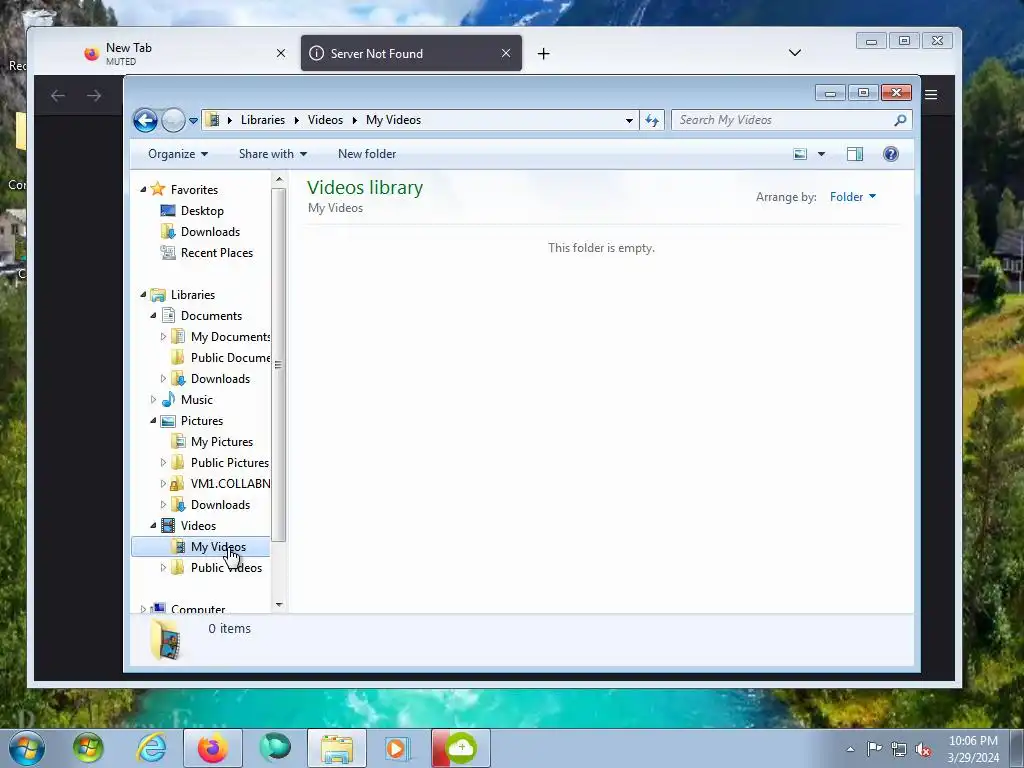Viewport: 1024px width, 768px height.
Task: Select Desktop under Favorites
Action: pyautogui.click(x=202, y=211)
